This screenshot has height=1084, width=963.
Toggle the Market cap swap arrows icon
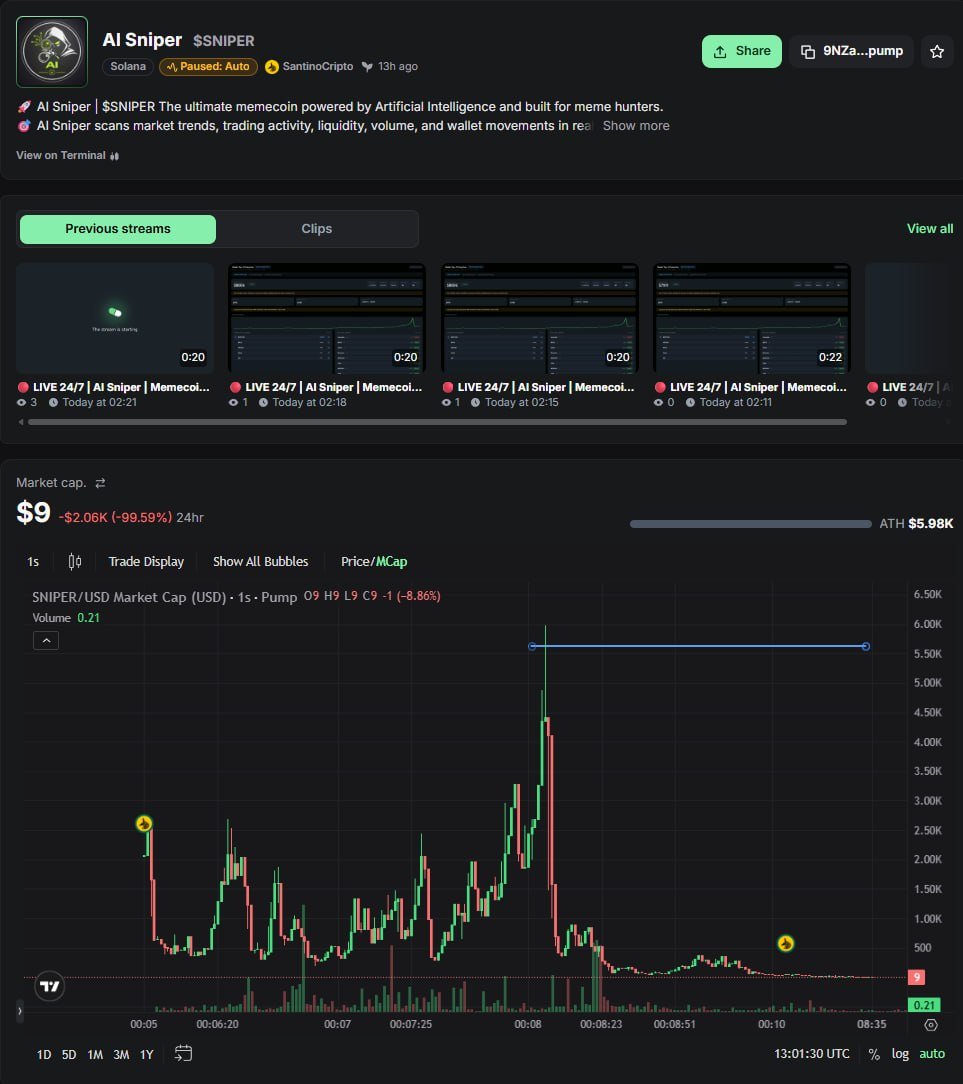click(100, 483)
